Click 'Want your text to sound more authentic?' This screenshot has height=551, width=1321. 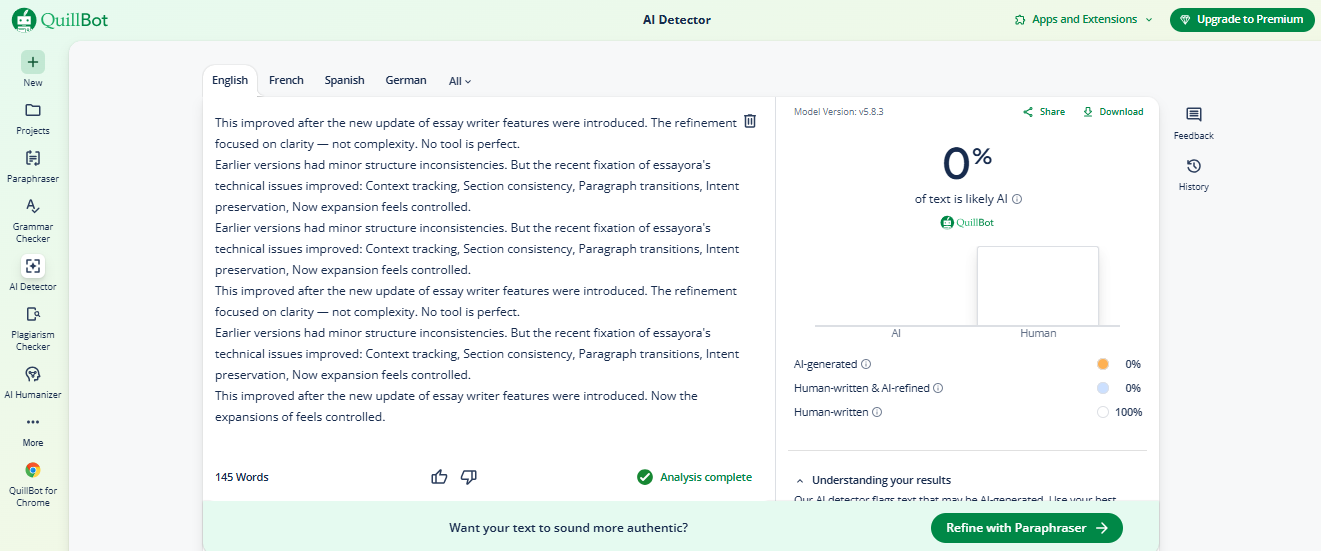tap(569, 528)
